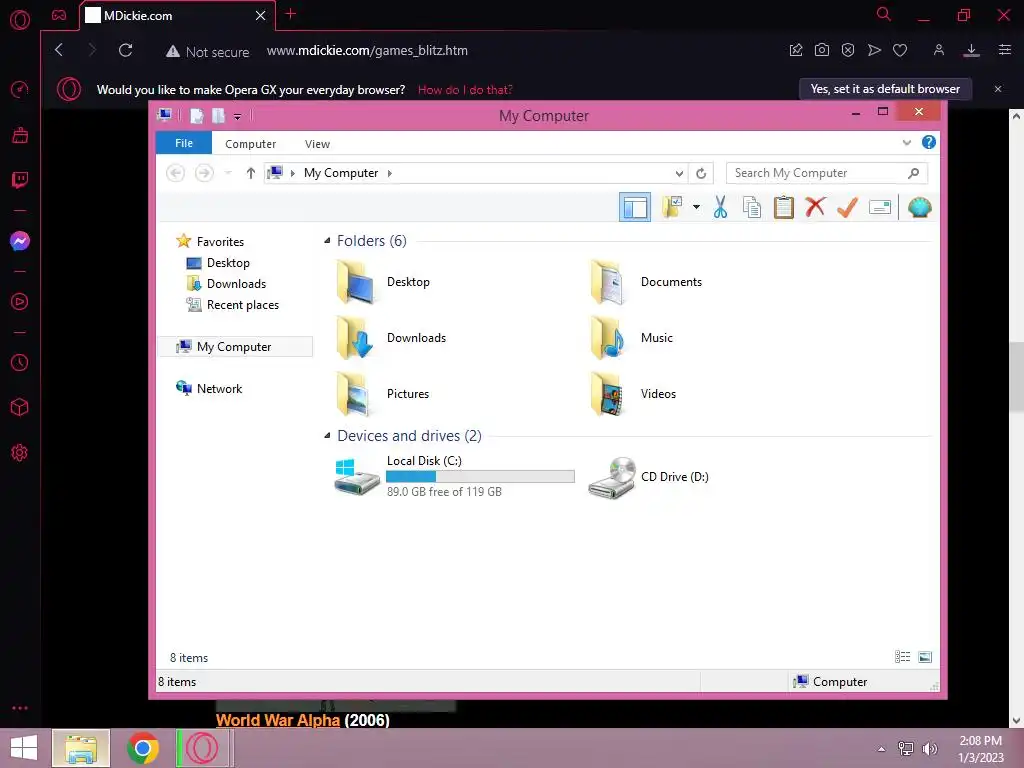Click the refresh button in Explorer address bar

point(701,173)
